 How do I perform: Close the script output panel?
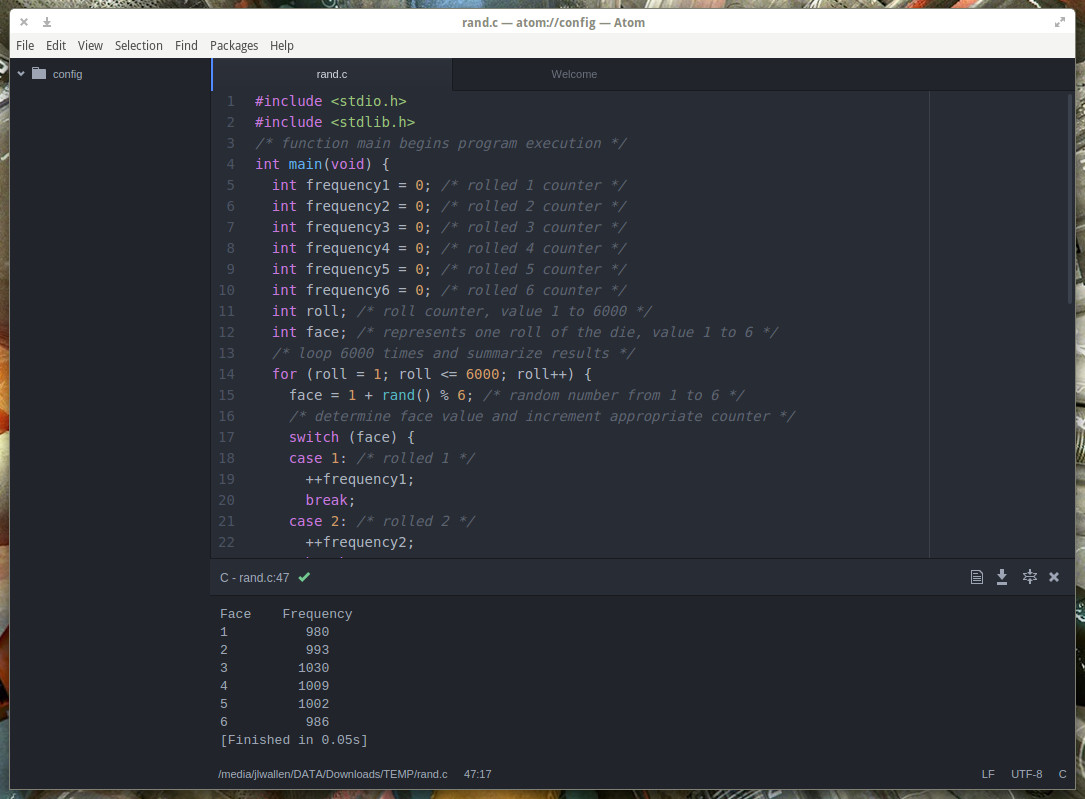[1054, 577]
